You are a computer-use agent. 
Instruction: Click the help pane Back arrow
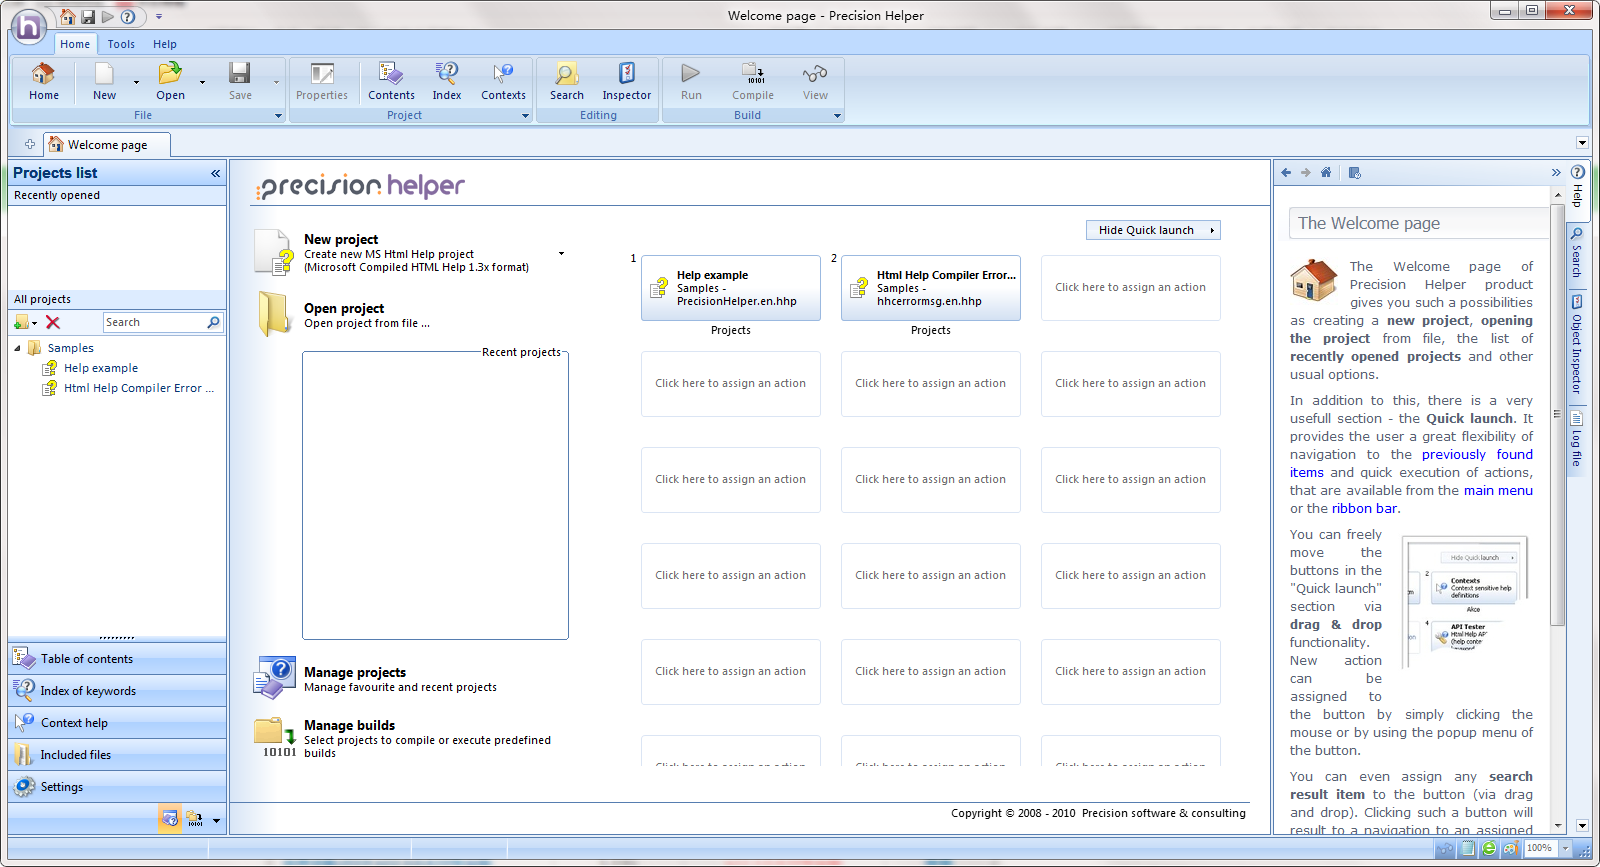1286,173
